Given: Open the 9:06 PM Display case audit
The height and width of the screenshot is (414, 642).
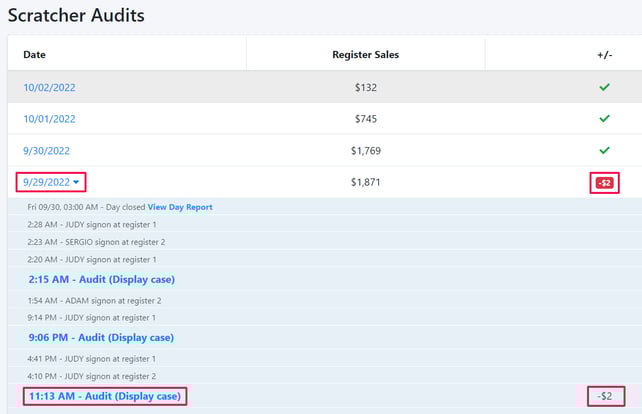Looking at the screenshot, I should click(x=101, y=338).
